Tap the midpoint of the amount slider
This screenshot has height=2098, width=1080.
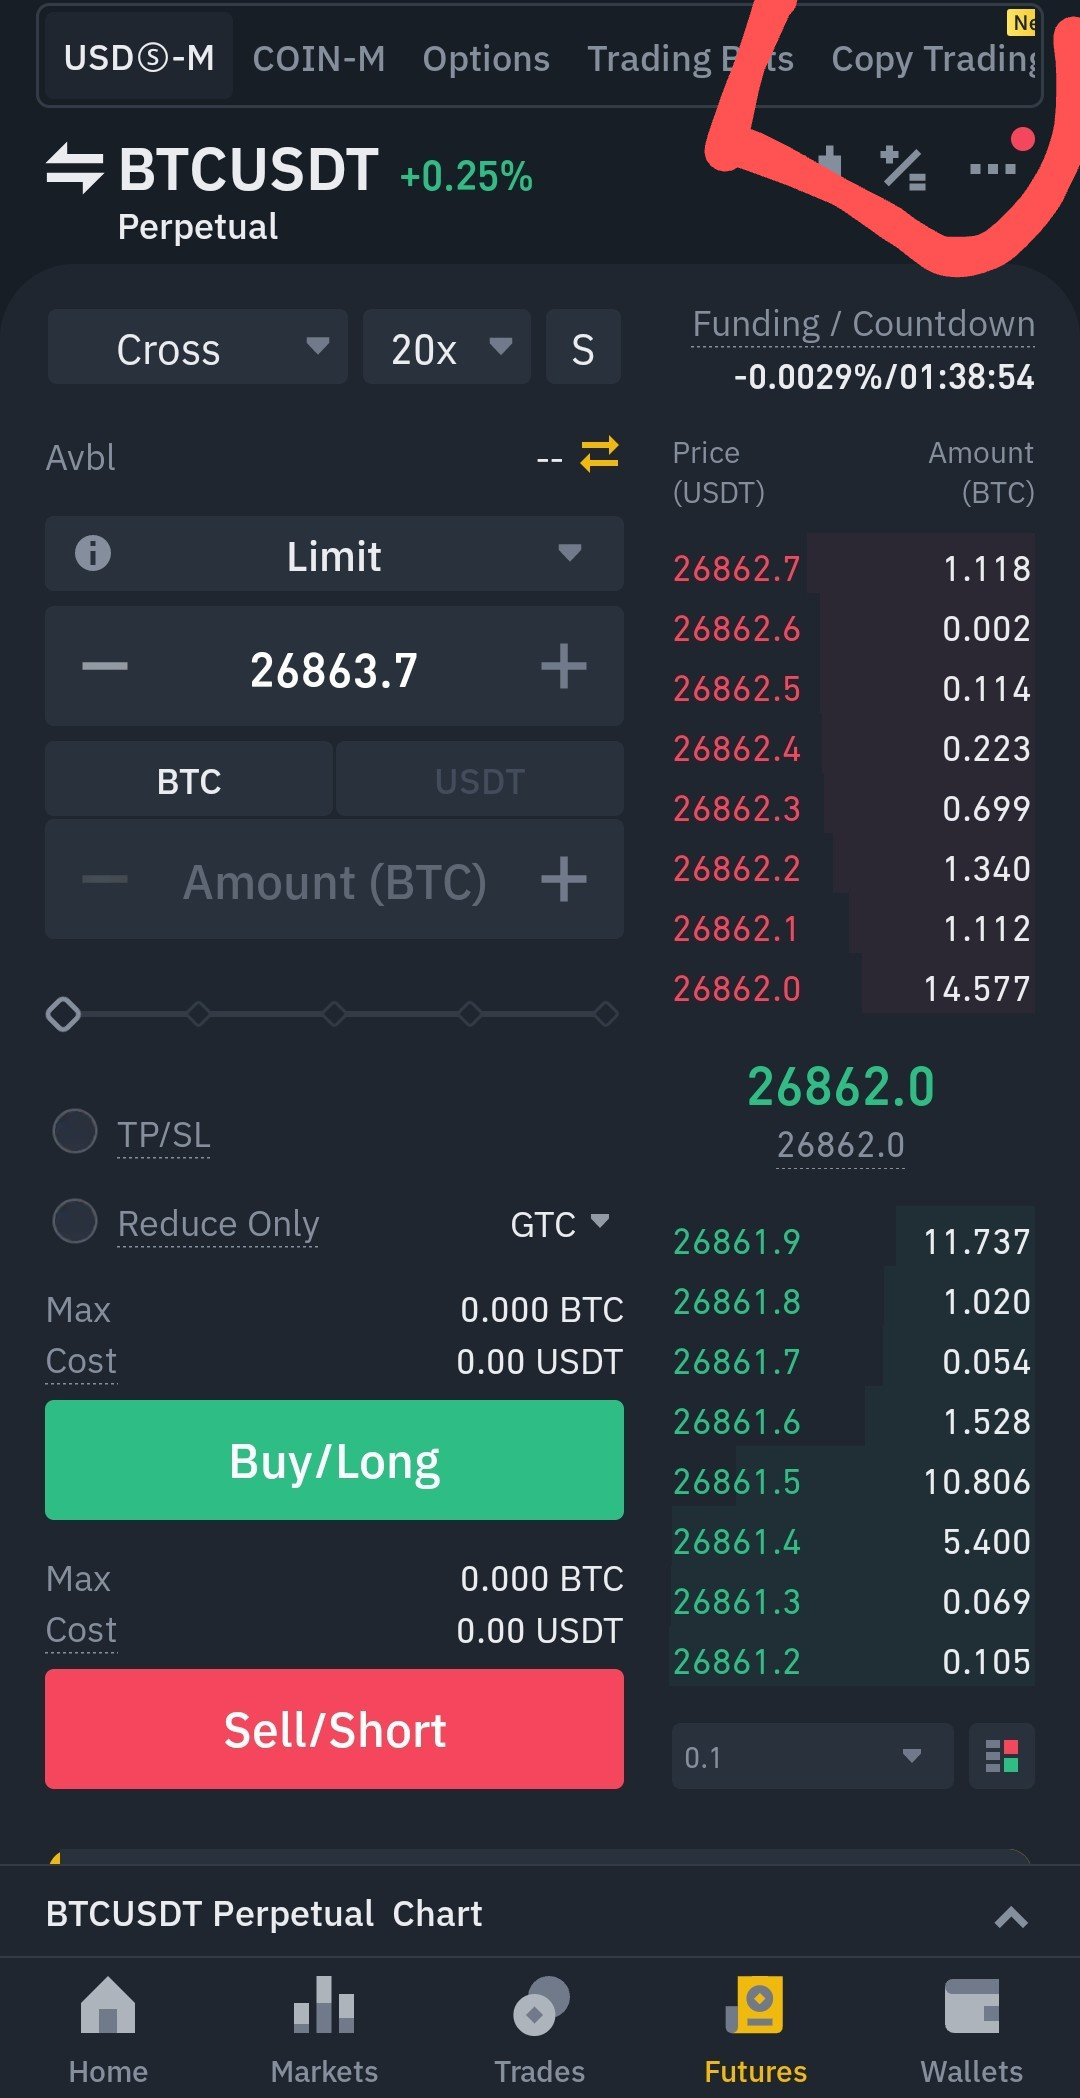[x=334, y=1014]
